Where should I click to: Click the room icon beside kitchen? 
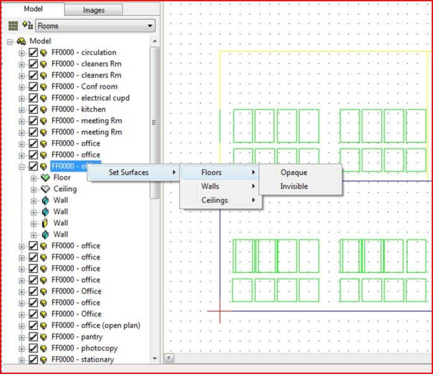[x=43, y=109]
